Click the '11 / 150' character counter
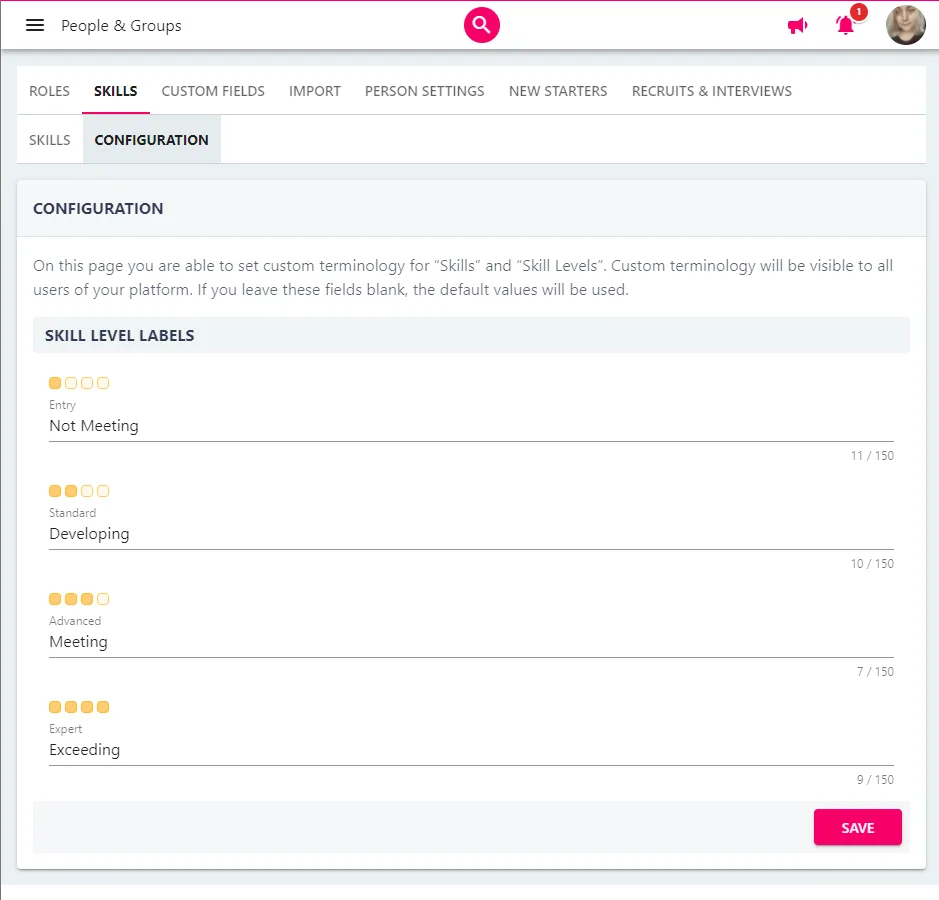This screenshot has width=939, height=900. [872, 456]
